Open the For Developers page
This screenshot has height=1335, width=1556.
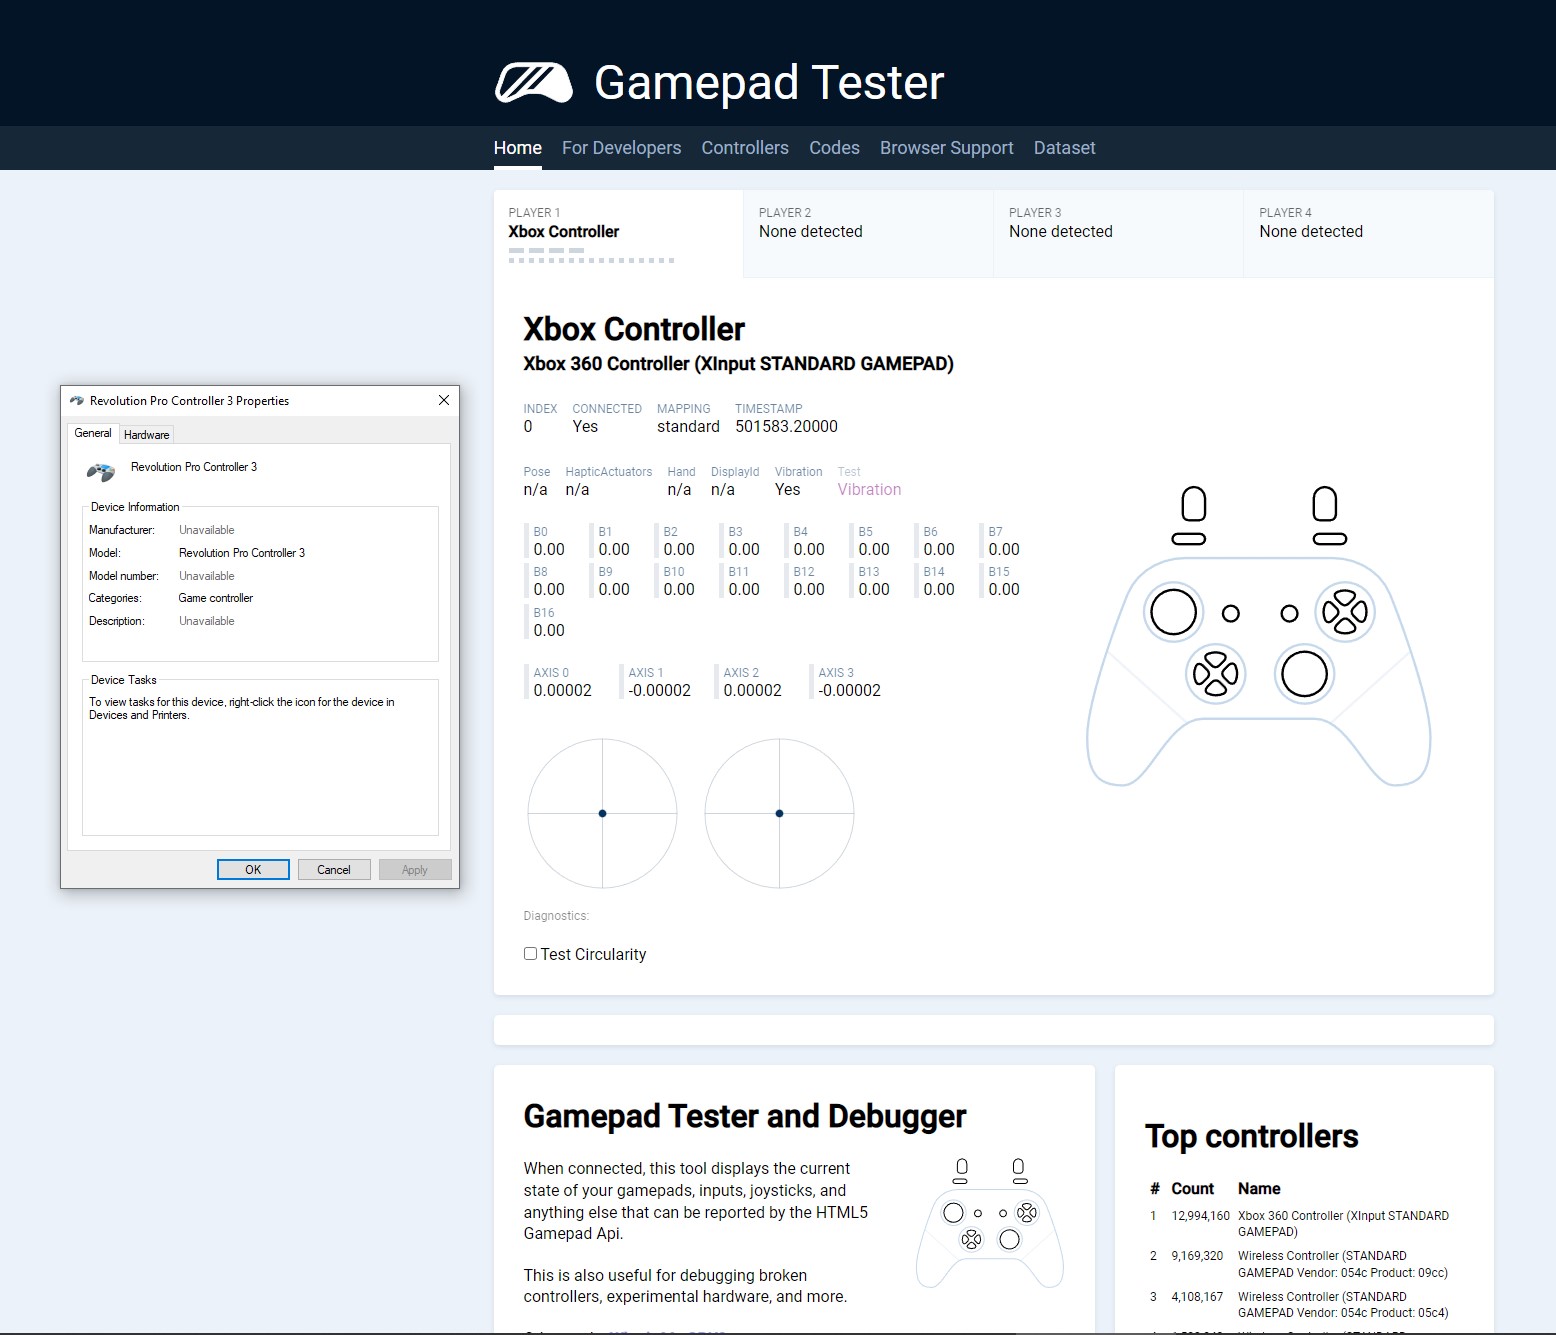(x=621, y=148)
